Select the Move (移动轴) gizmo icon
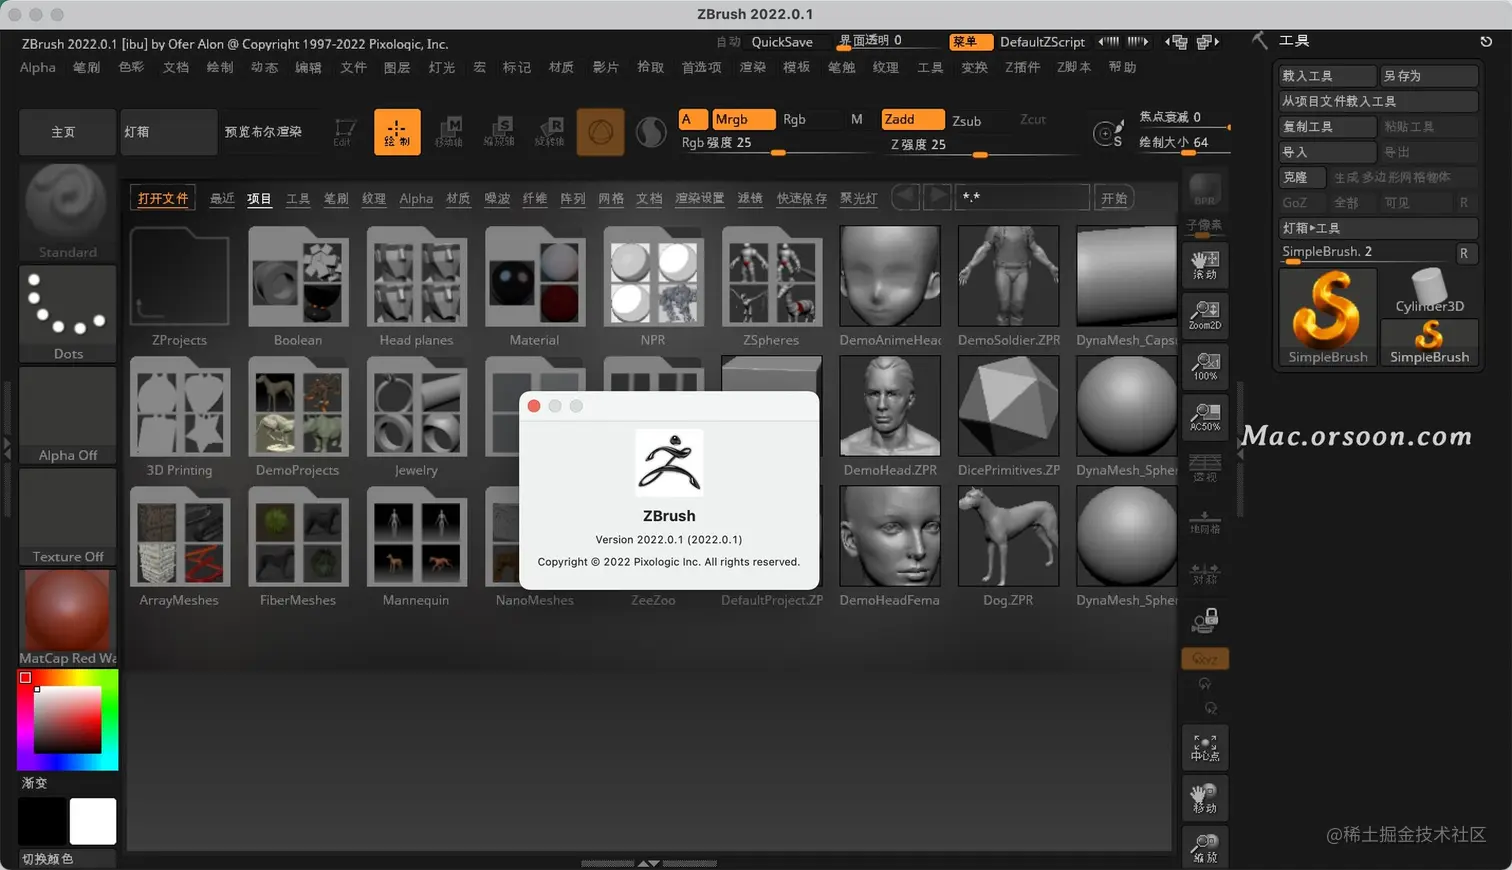 click(450, 132)
